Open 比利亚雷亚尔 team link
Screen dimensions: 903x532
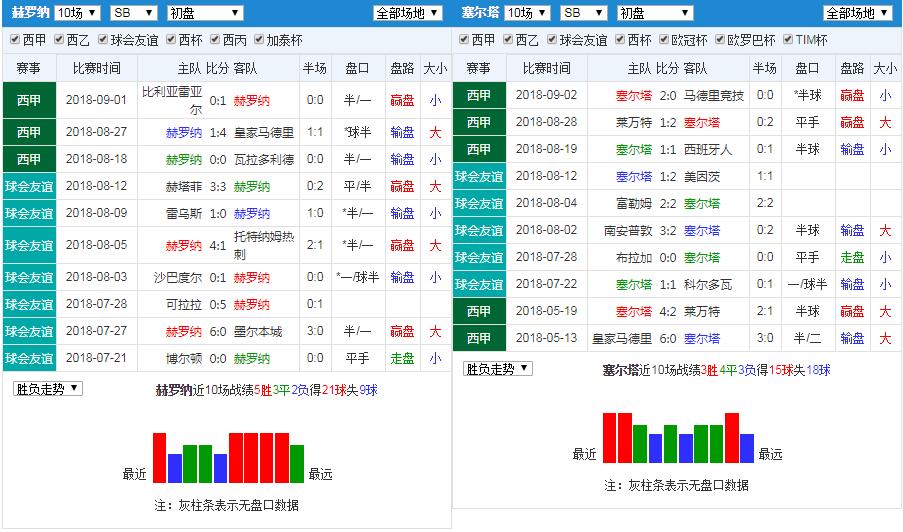[173, 100]
